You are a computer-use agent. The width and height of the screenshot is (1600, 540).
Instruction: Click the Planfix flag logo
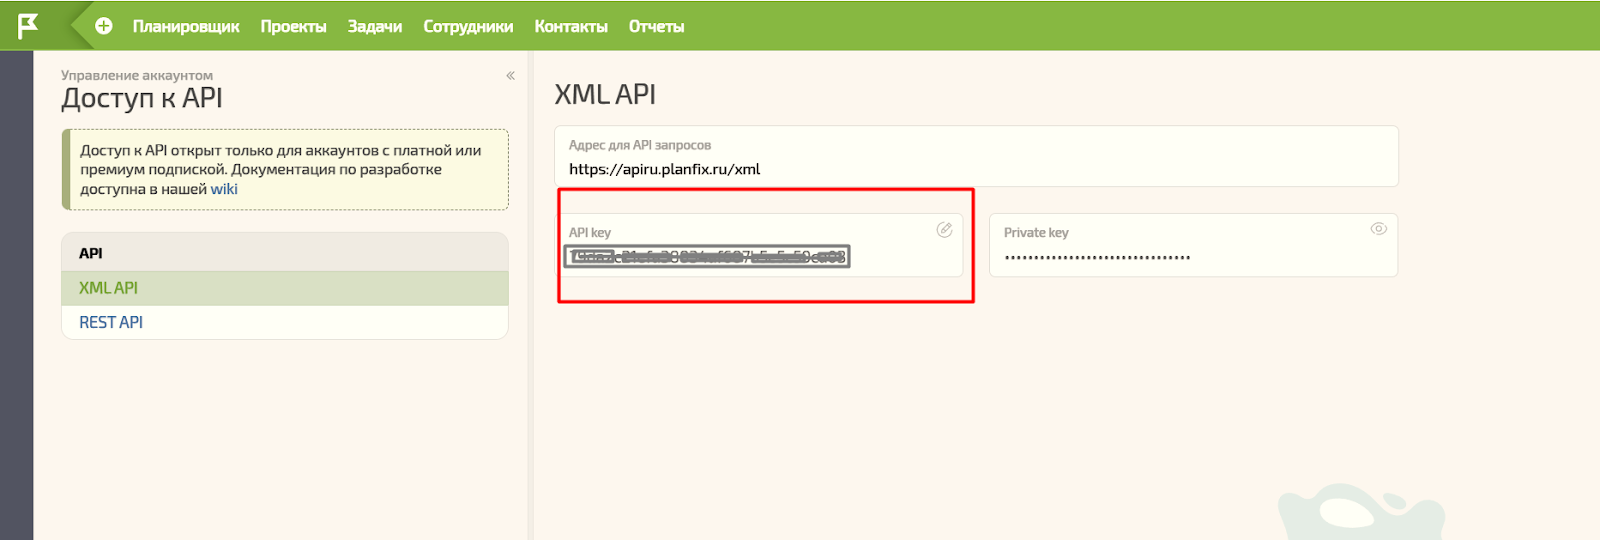(x=28, y=25)
